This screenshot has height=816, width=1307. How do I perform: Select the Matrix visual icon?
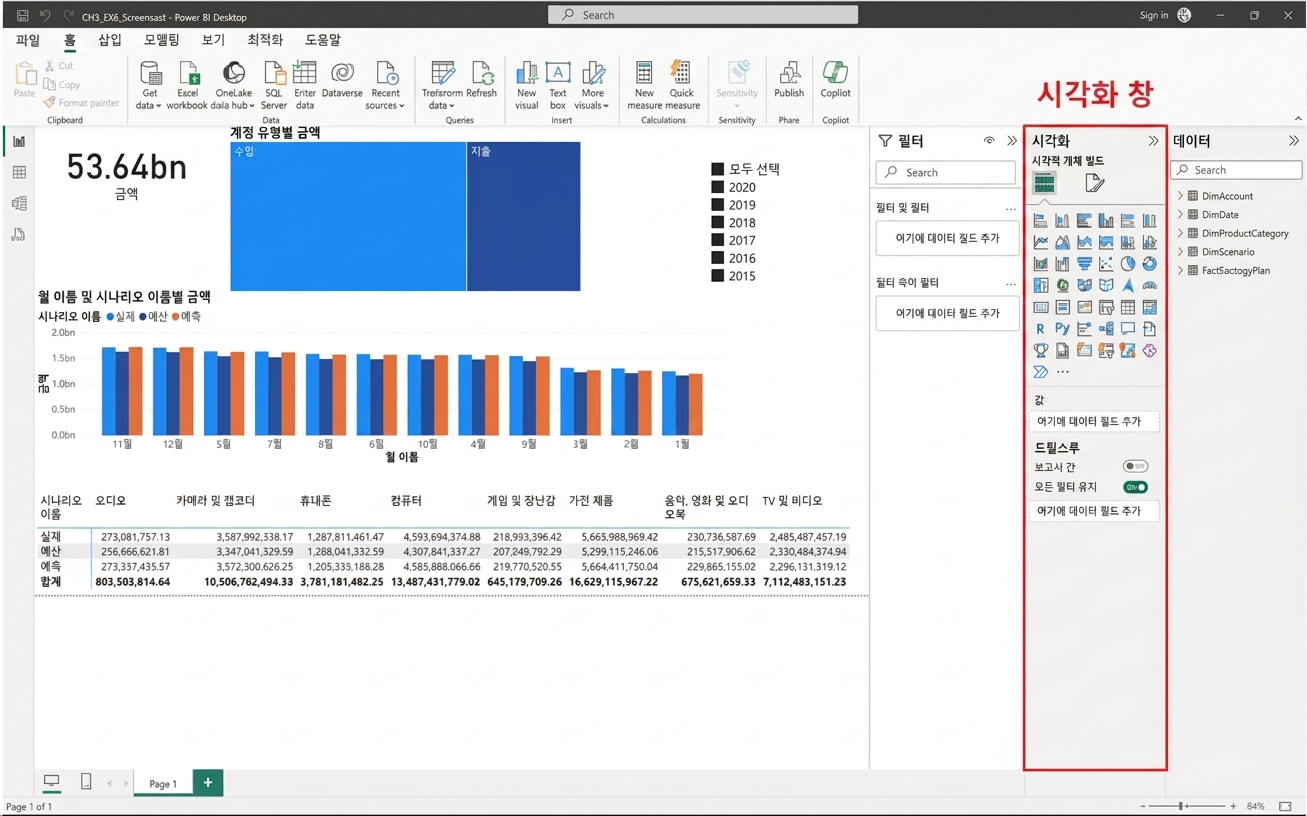(x=1150, y=307)
